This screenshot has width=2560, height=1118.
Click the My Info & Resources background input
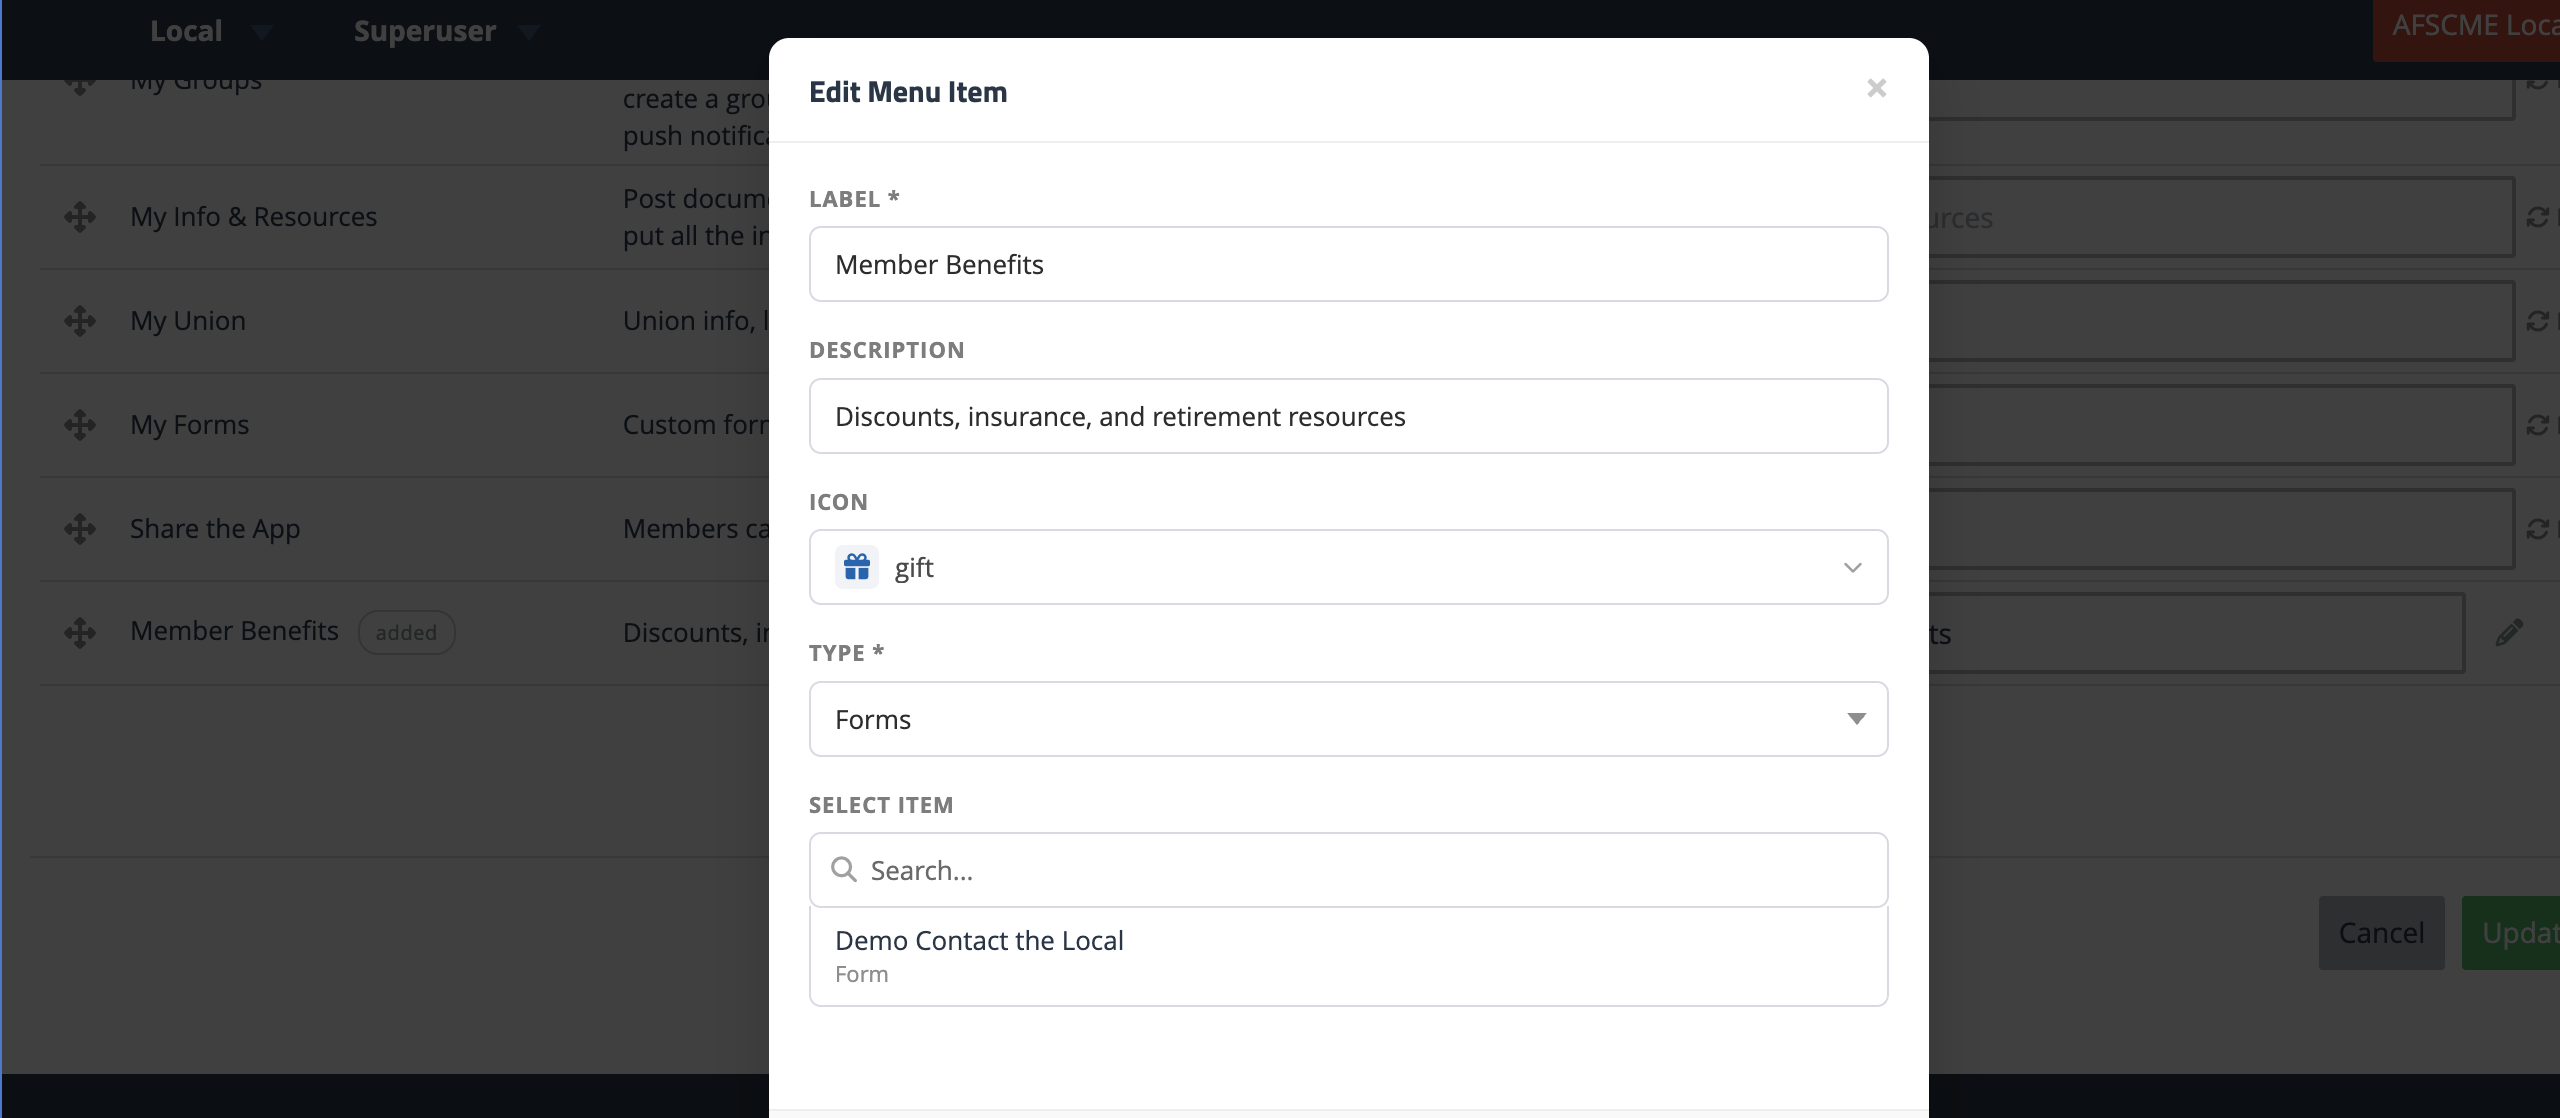[2221, 217]
